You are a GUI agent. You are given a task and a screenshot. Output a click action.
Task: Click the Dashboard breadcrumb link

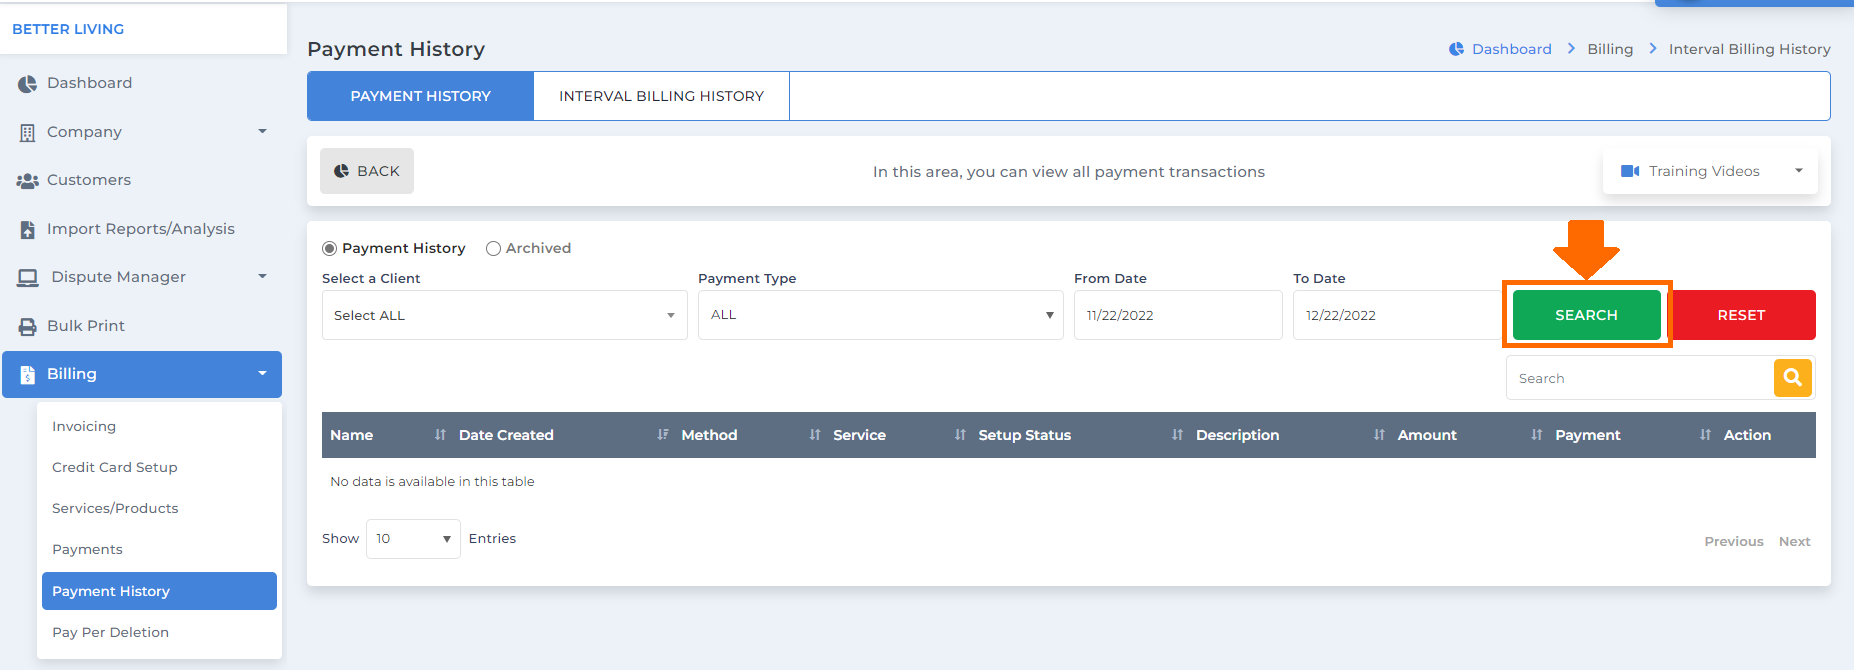pyautogui.click(x=1511, y=49)
